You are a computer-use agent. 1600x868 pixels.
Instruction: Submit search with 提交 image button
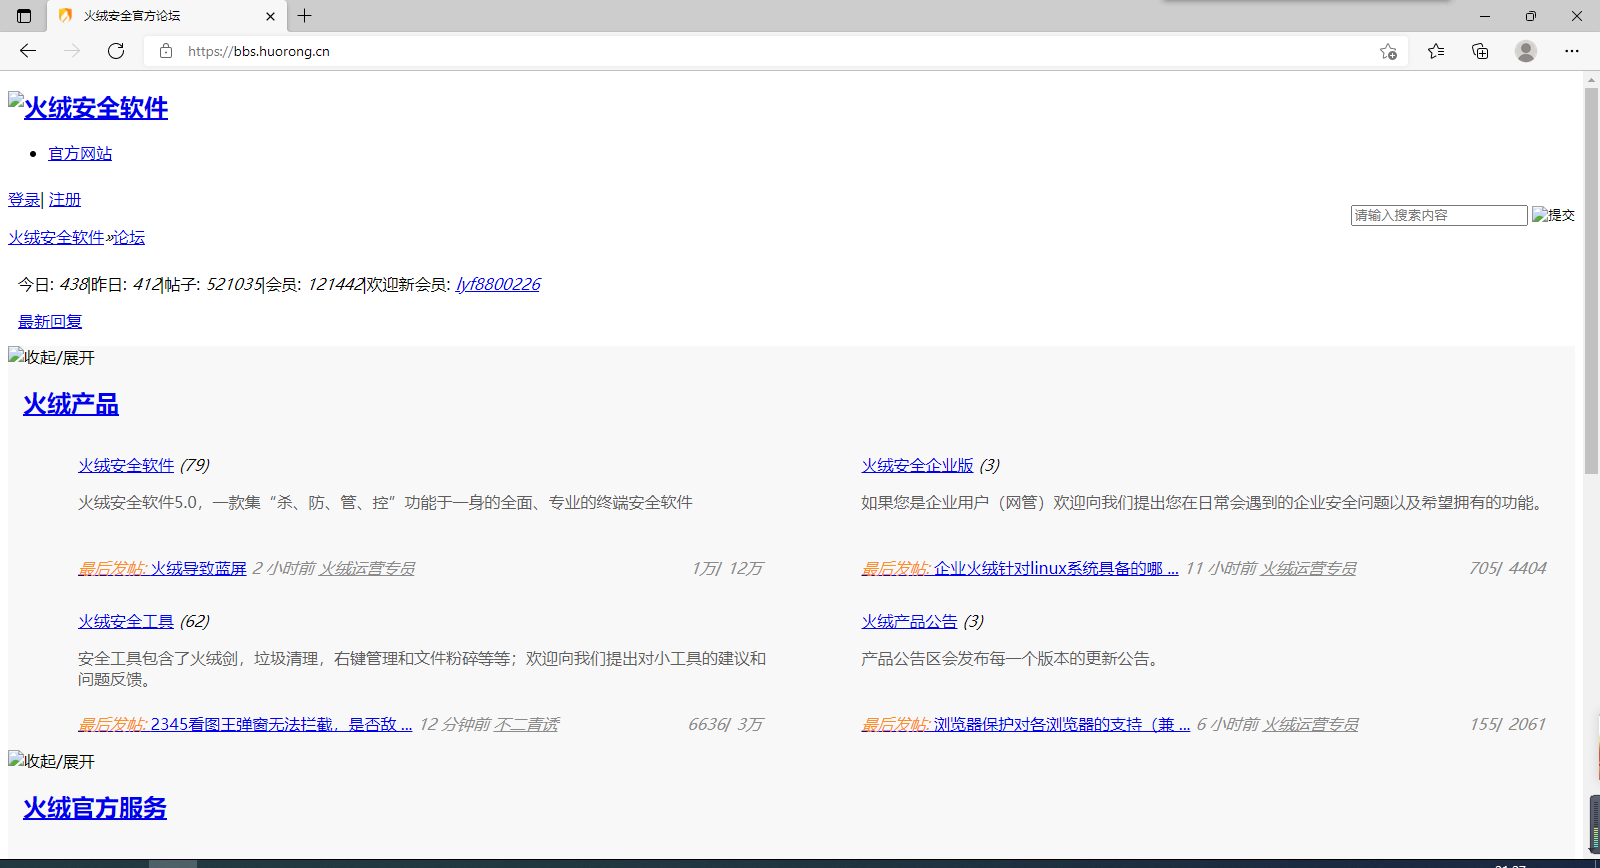click(x=1554, y=215)
